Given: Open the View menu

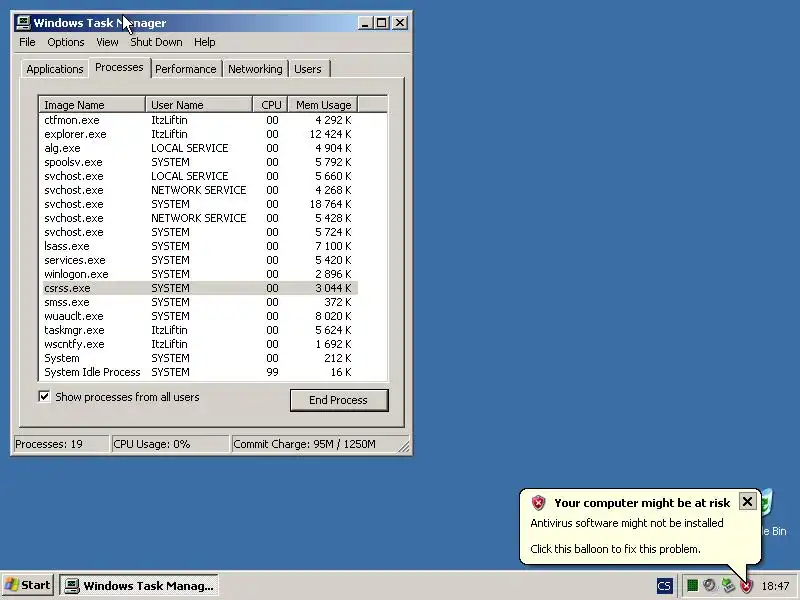Looking at the screenshot, I should coord(107,42).
